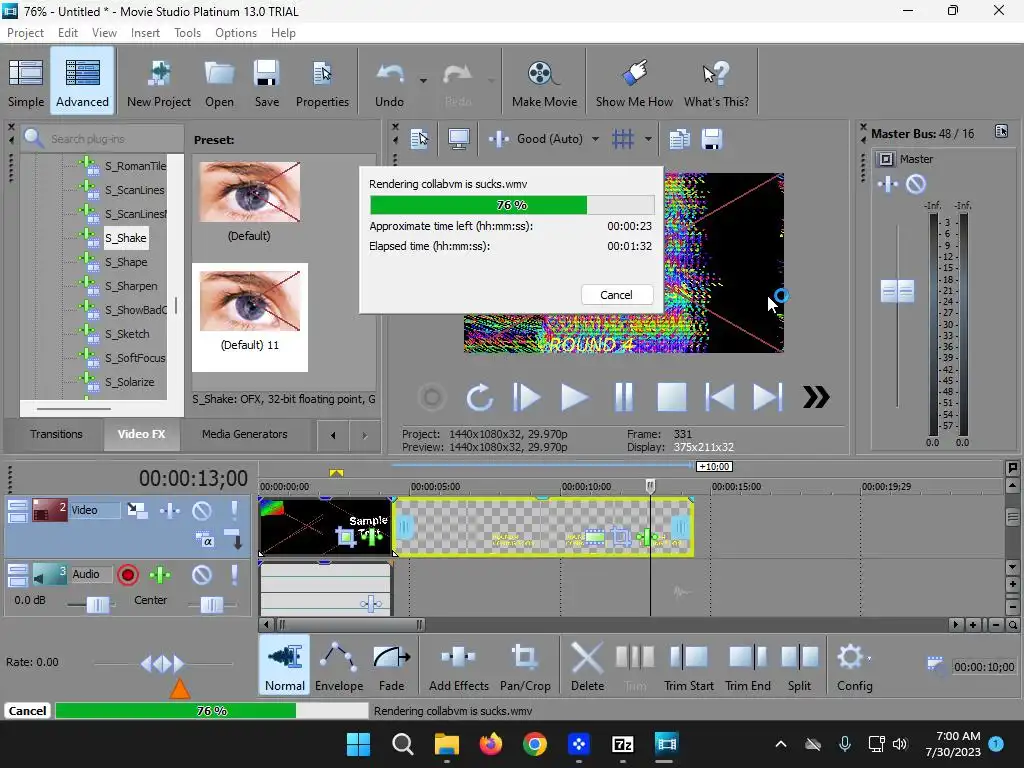Mute the Video track

[202, 510]
